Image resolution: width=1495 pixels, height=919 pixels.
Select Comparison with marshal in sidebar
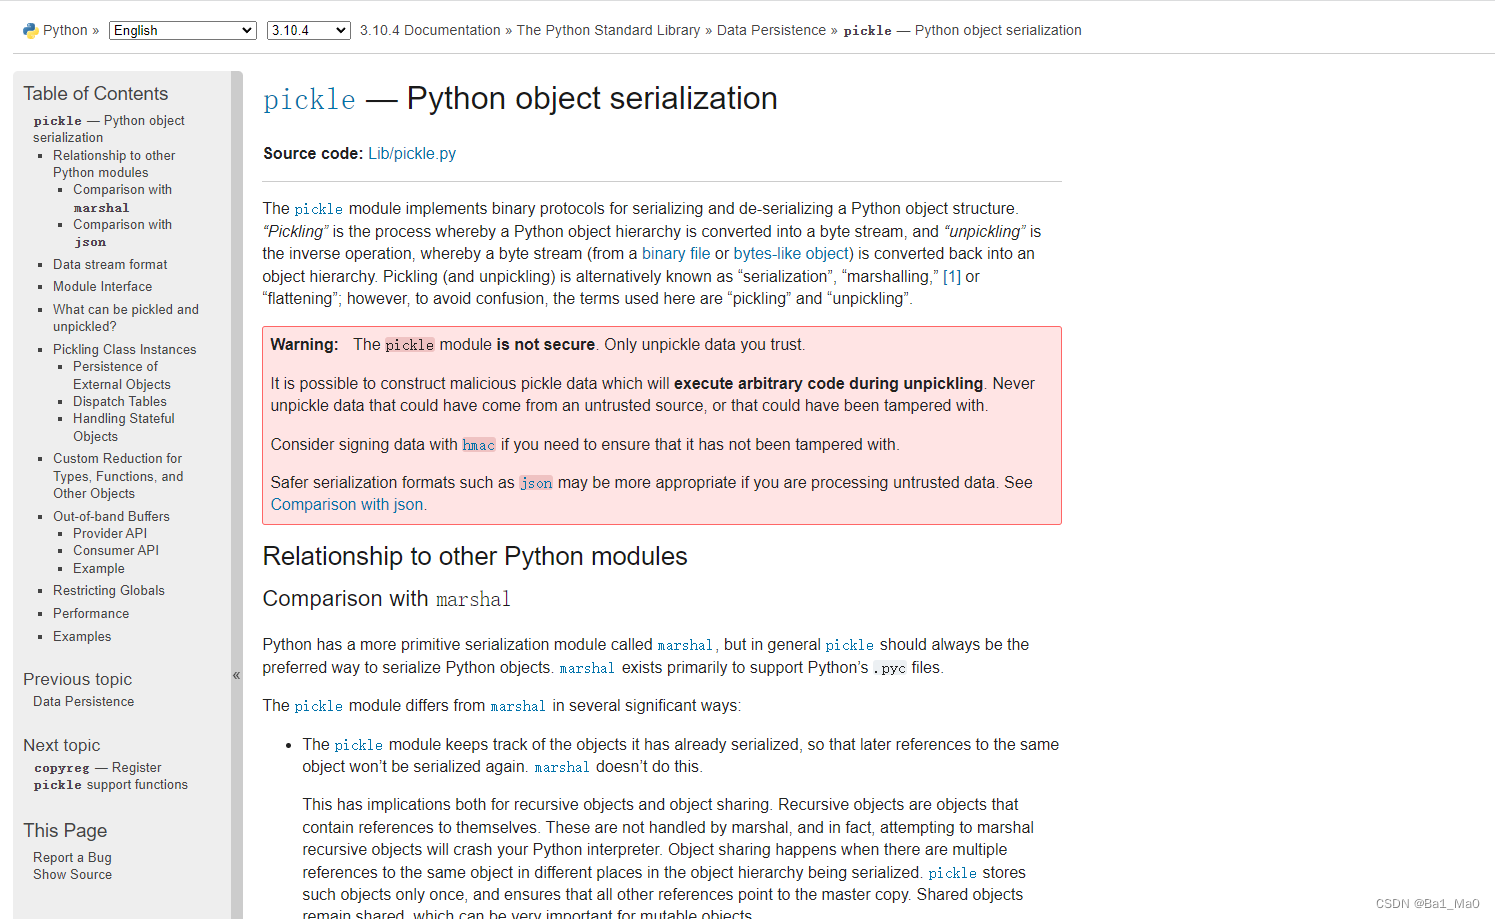click(x=122, y=198)
